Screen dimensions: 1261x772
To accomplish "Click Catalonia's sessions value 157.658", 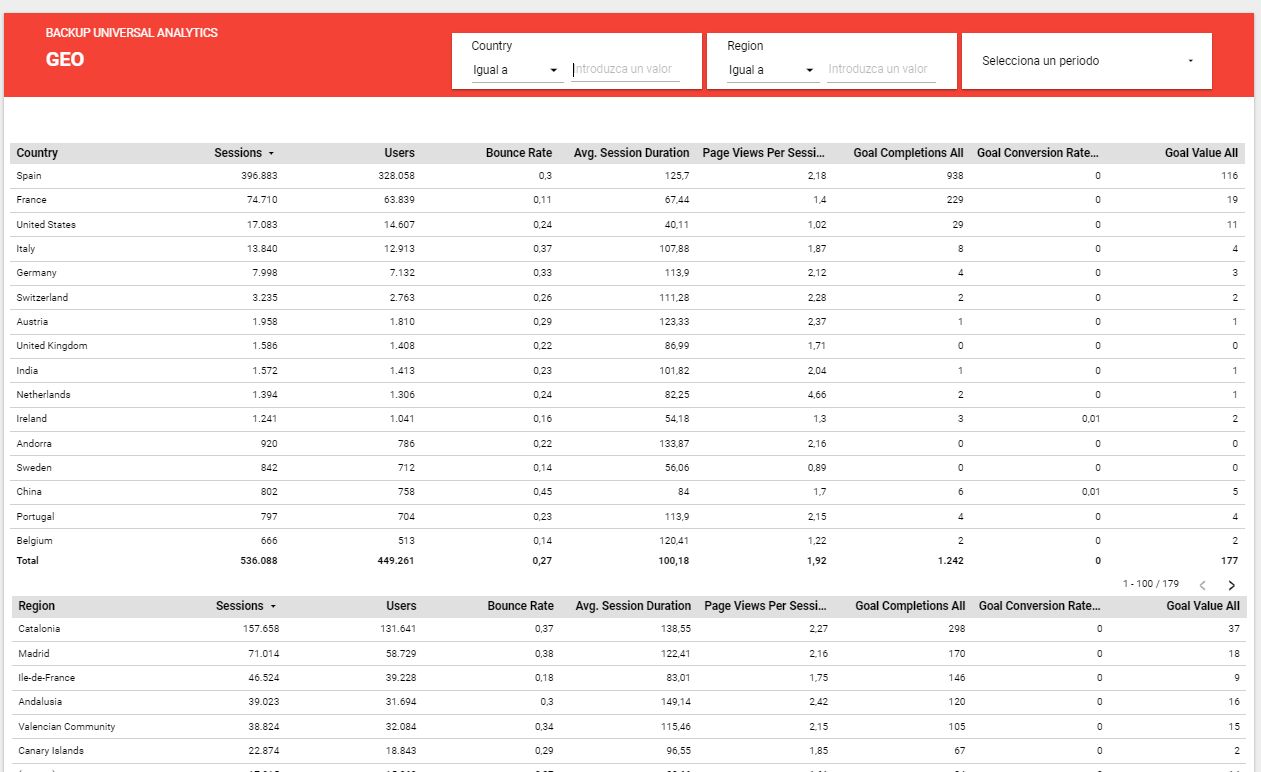I will 260,629.
